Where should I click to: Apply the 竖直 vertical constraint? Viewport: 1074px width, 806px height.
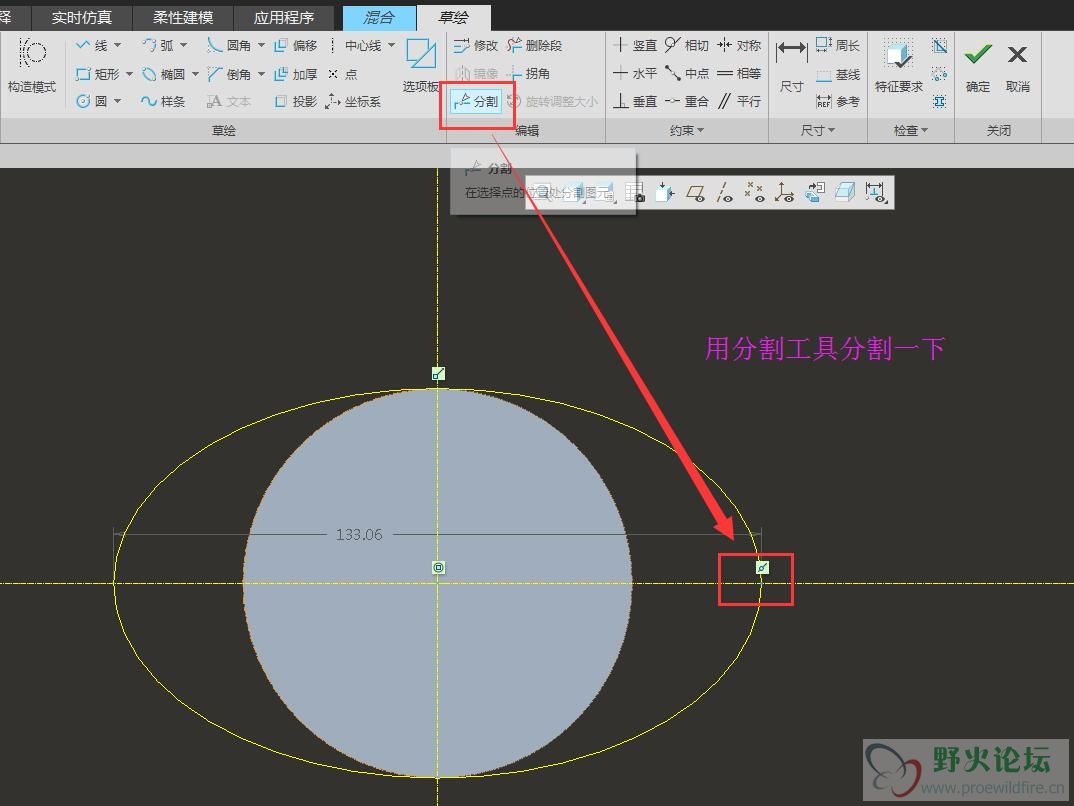pyautogui.click(x=635, y=45)
